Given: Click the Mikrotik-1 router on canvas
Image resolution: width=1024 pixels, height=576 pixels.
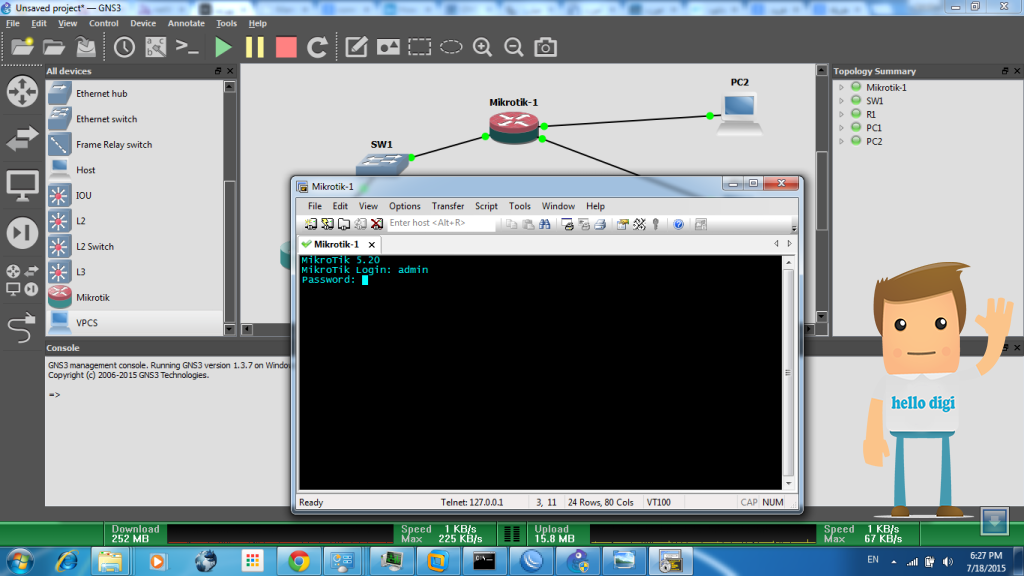Looking at the screenshot, I should point(514,127).
